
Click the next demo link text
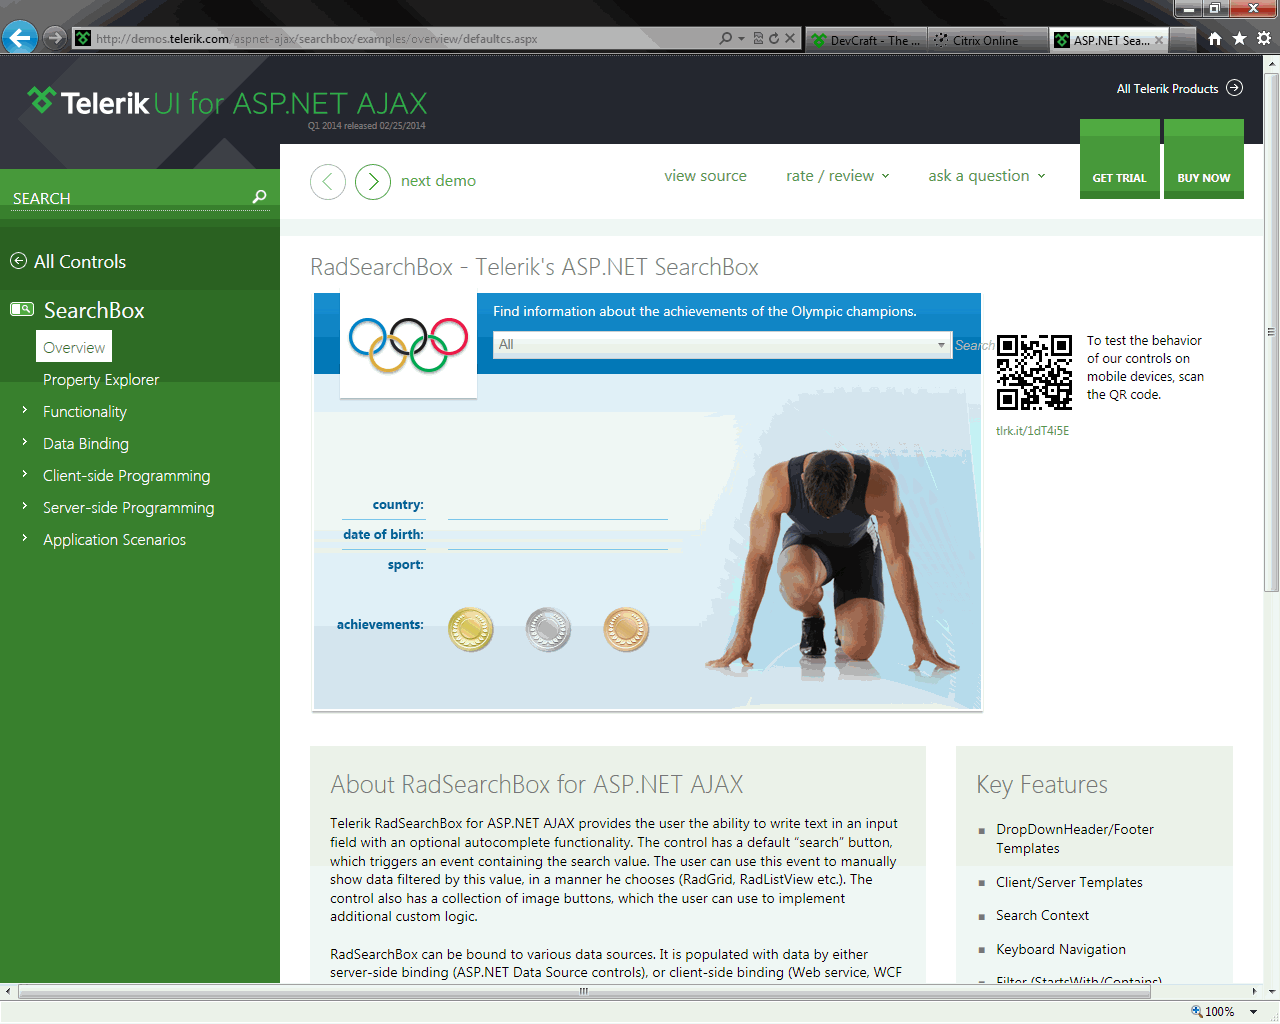coord(438,181)
